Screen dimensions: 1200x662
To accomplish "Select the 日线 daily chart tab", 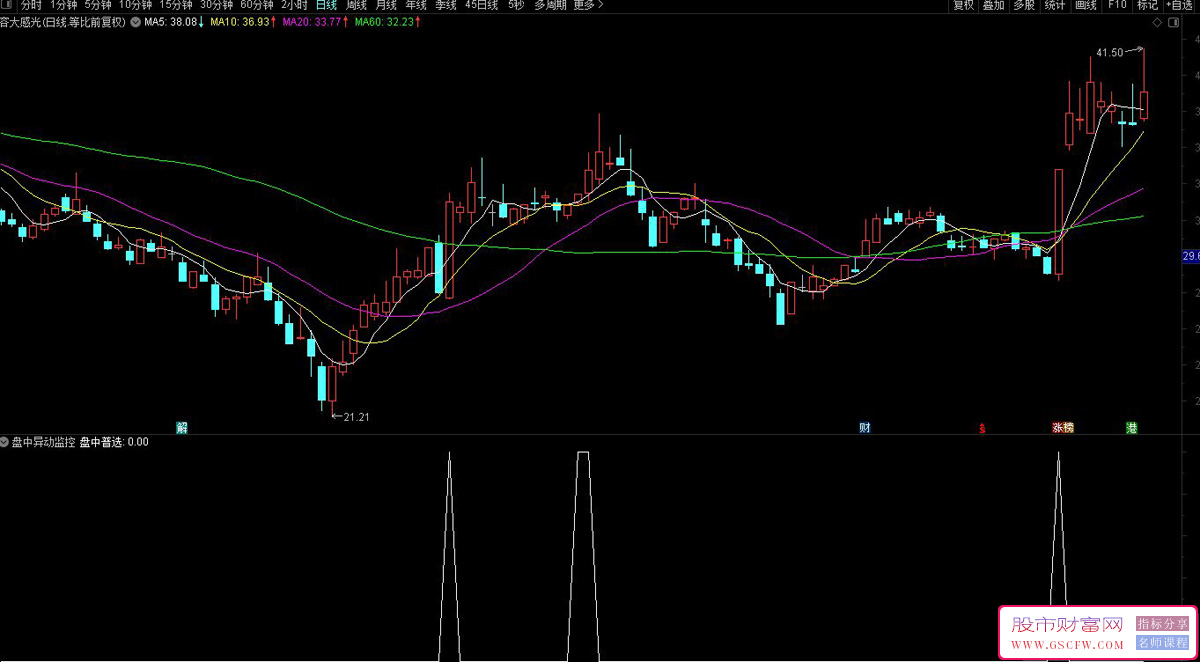I will pyautogui.click(x=327, y=5).
